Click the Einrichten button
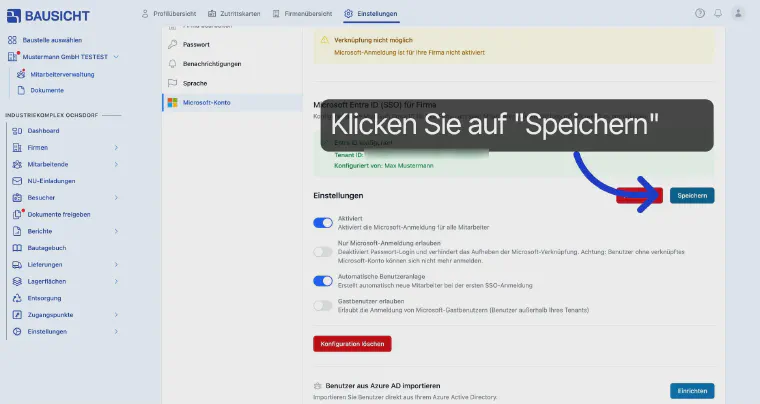760x404 pixels. point(692,391)
